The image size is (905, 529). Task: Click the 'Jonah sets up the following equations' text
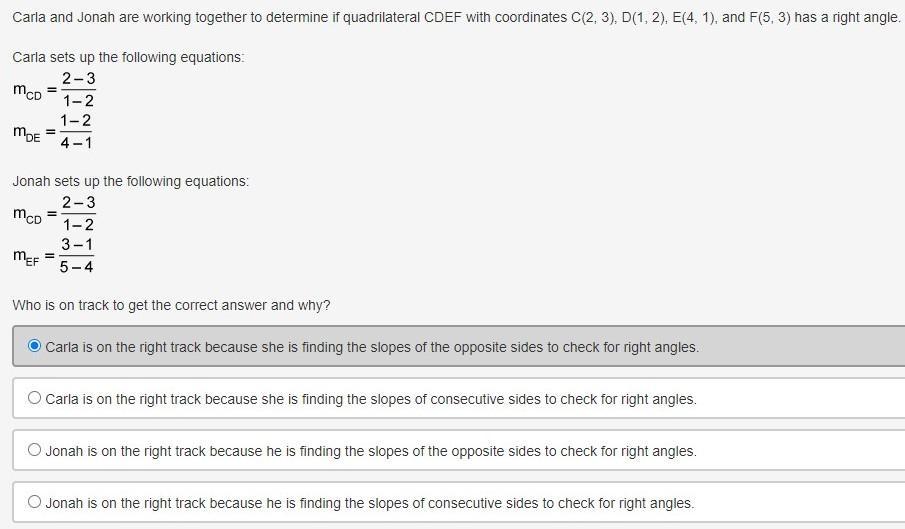pyautogui.click(x=130, y=181)
